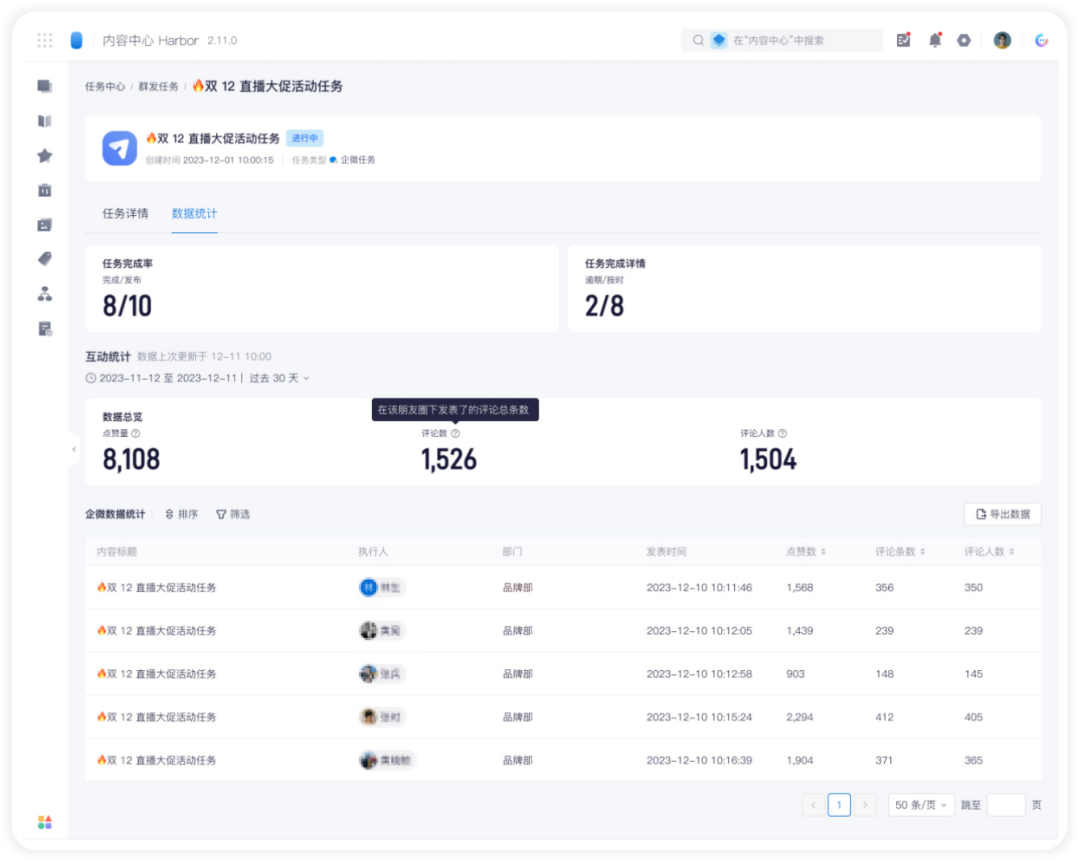Click the colorful apps icon at sidebar bottom

45,822
